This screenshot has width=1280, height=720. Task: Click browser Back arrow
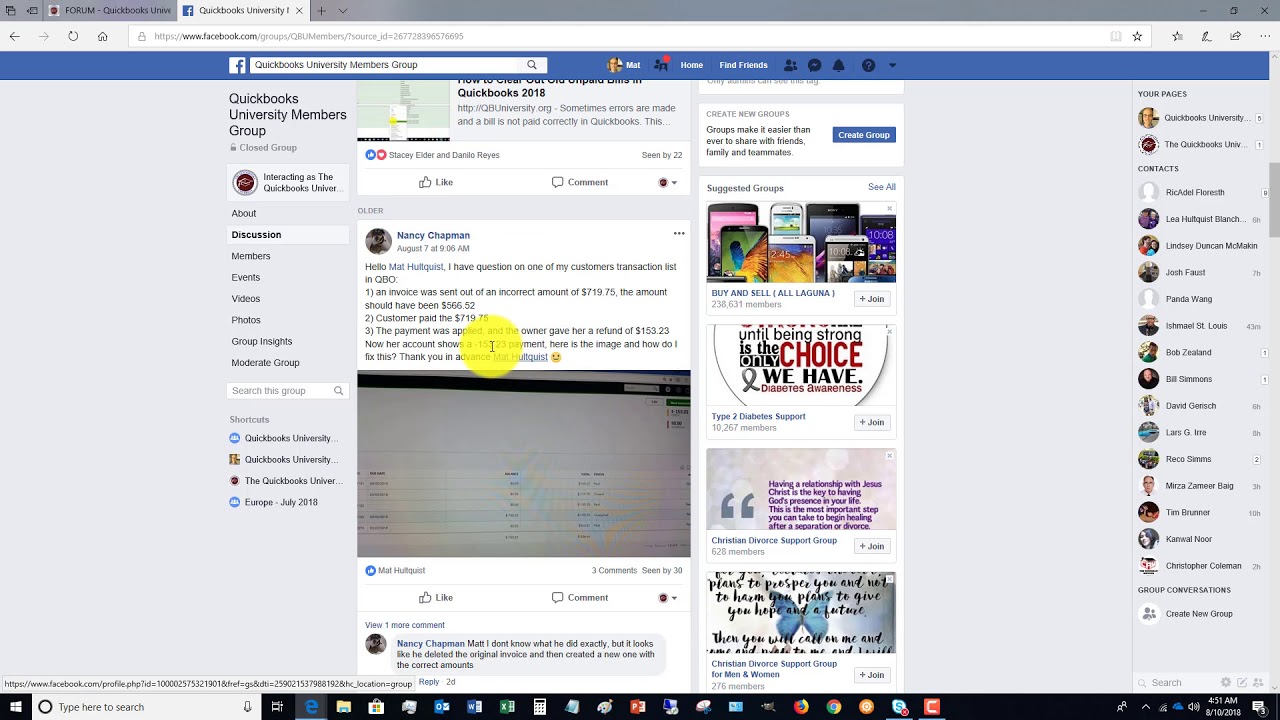(14, 36)
